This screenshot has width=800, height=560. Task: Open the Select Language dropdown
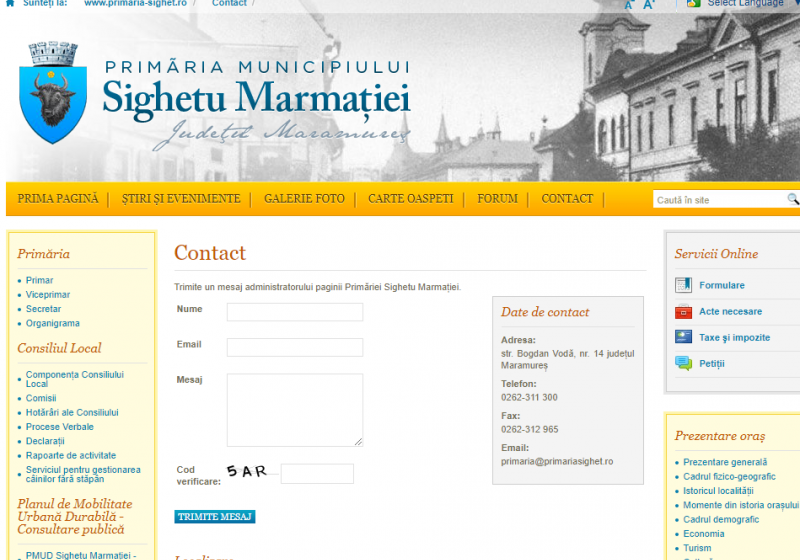pos(745,3)
